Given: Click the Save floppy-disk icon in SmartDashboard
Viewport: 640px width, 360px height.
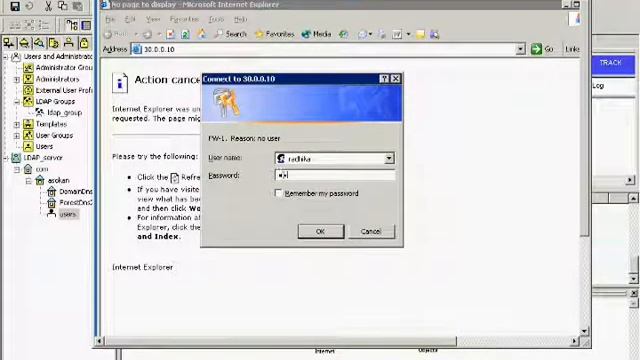Looking at the screenshot, I should click(15, 6).
